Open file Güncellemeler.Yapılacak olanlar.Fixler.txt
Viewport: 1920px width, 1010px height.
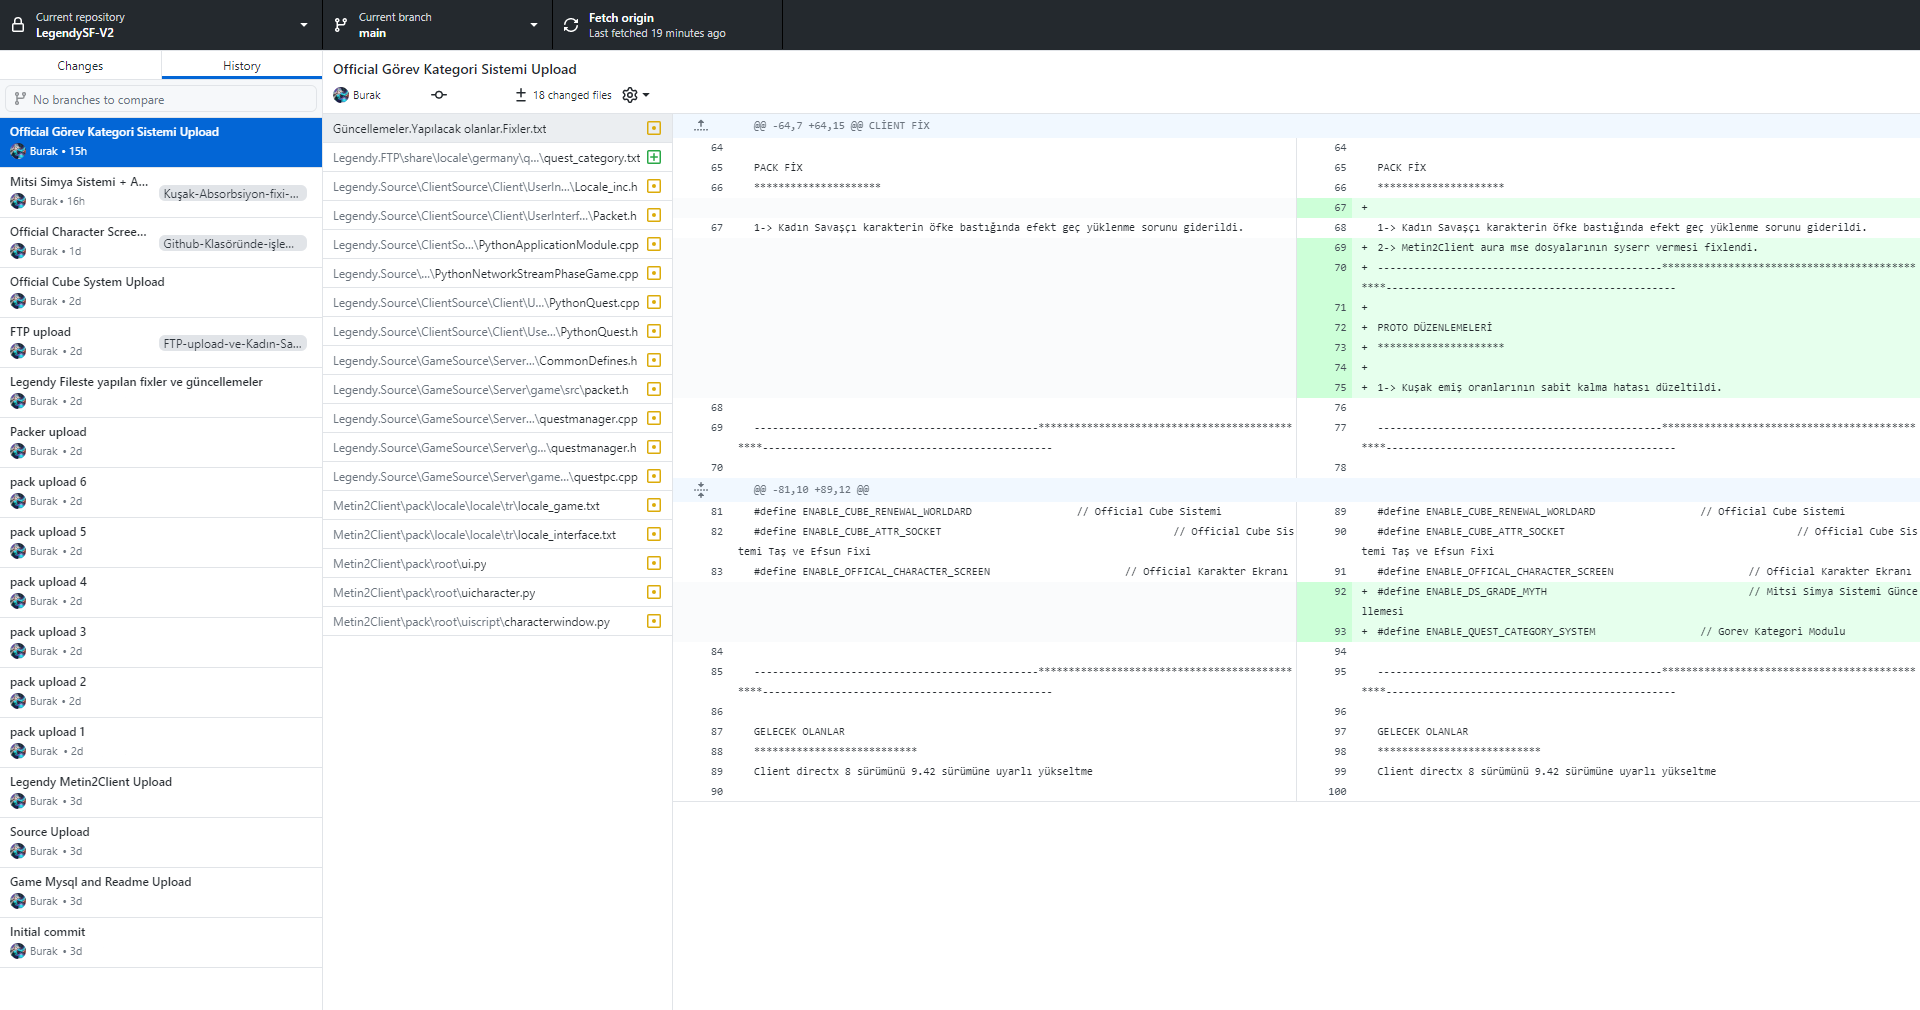click(497, 128)
